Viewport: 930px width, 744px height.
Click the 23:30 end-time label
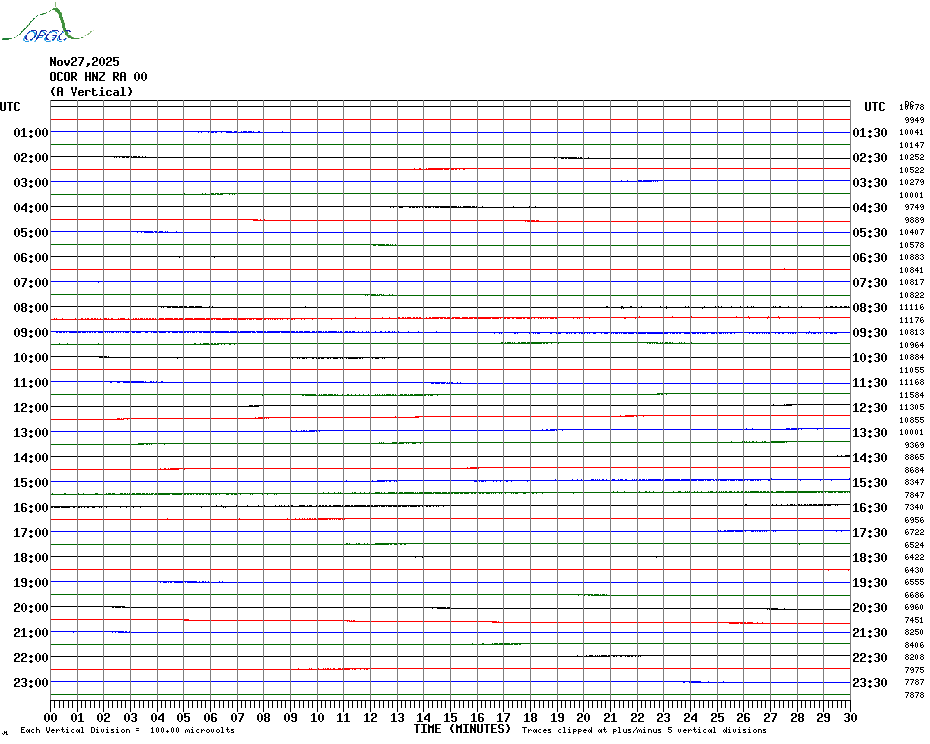pos(870,683)
